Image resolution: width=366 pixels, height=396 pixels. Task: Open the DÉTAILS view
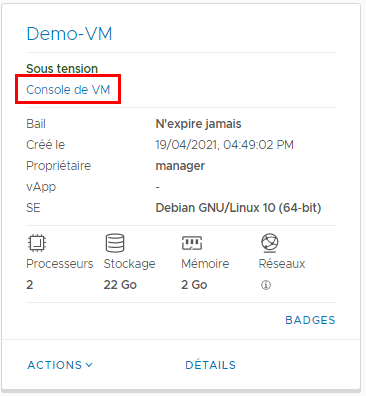pos(211,365)
